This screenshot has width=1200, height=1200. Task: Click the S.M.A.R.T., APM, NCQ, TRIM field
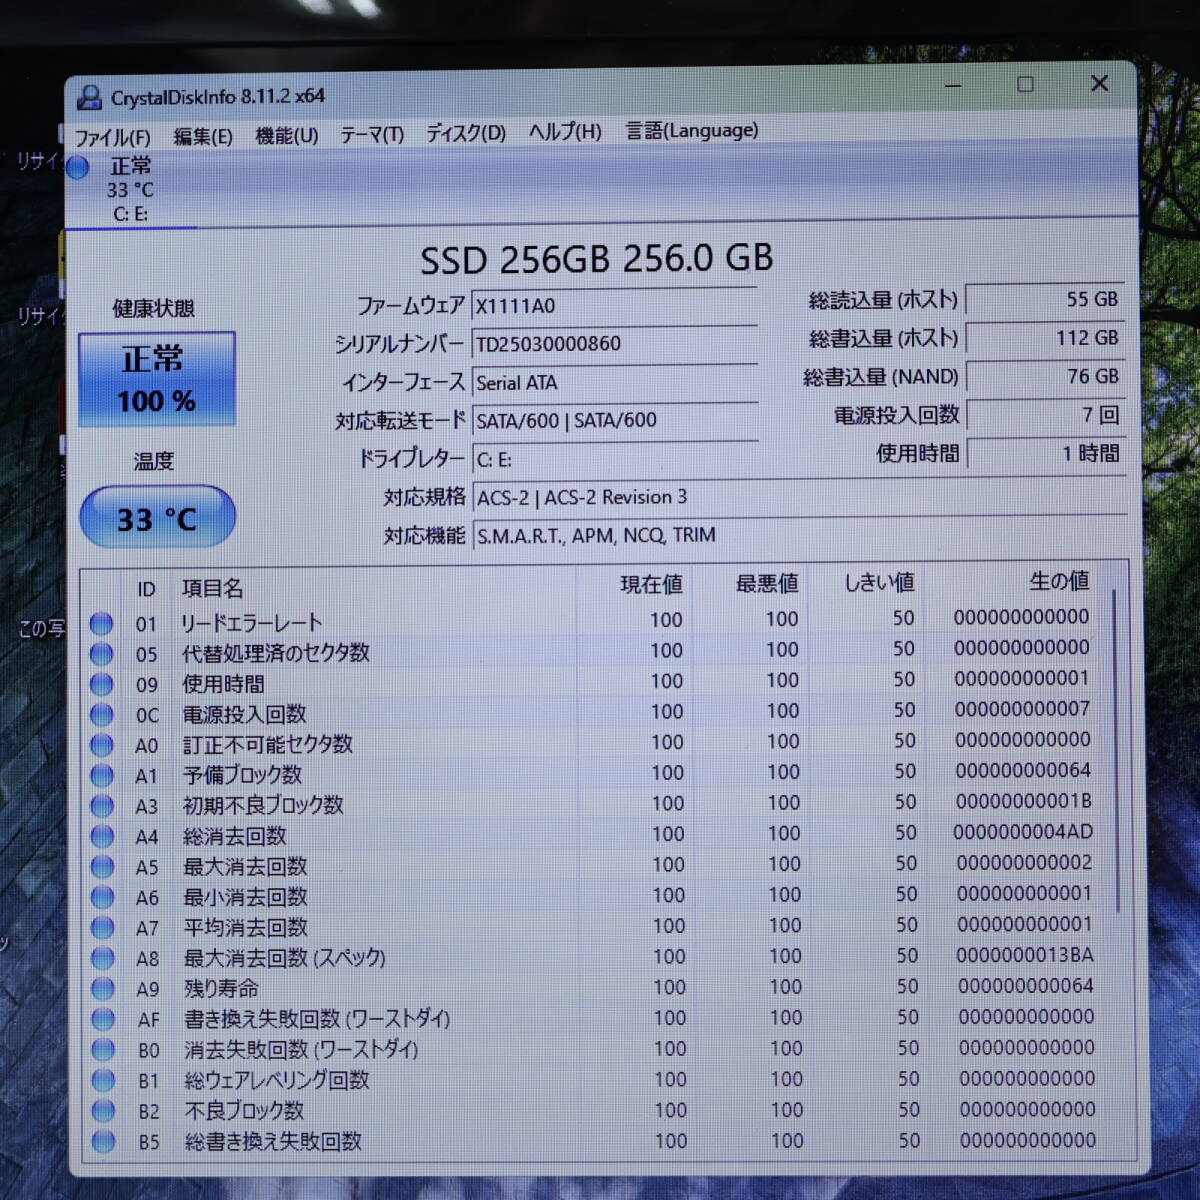[x=799, y=535]
